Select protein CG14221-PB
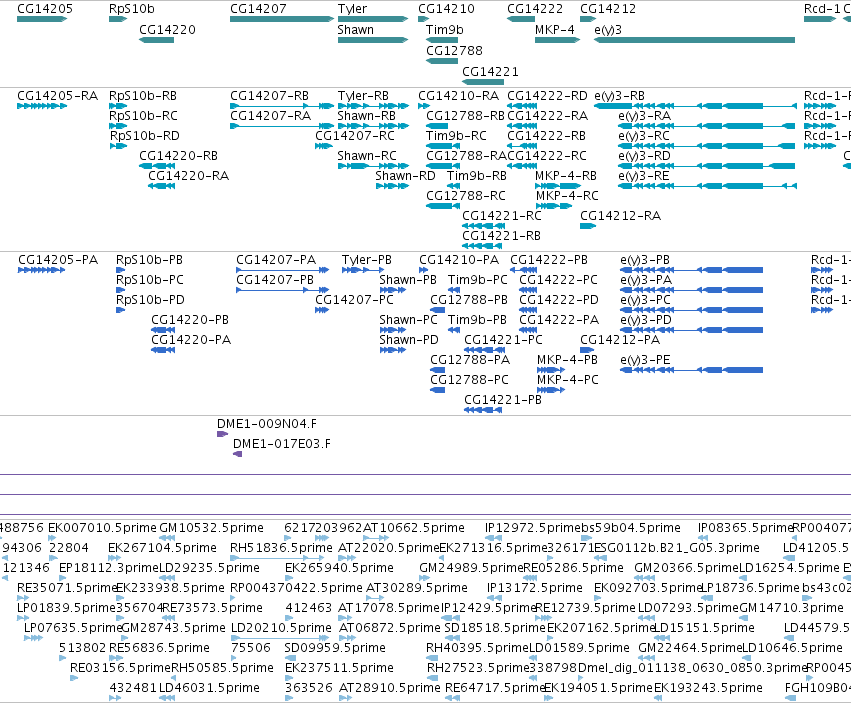 [503, 400]
